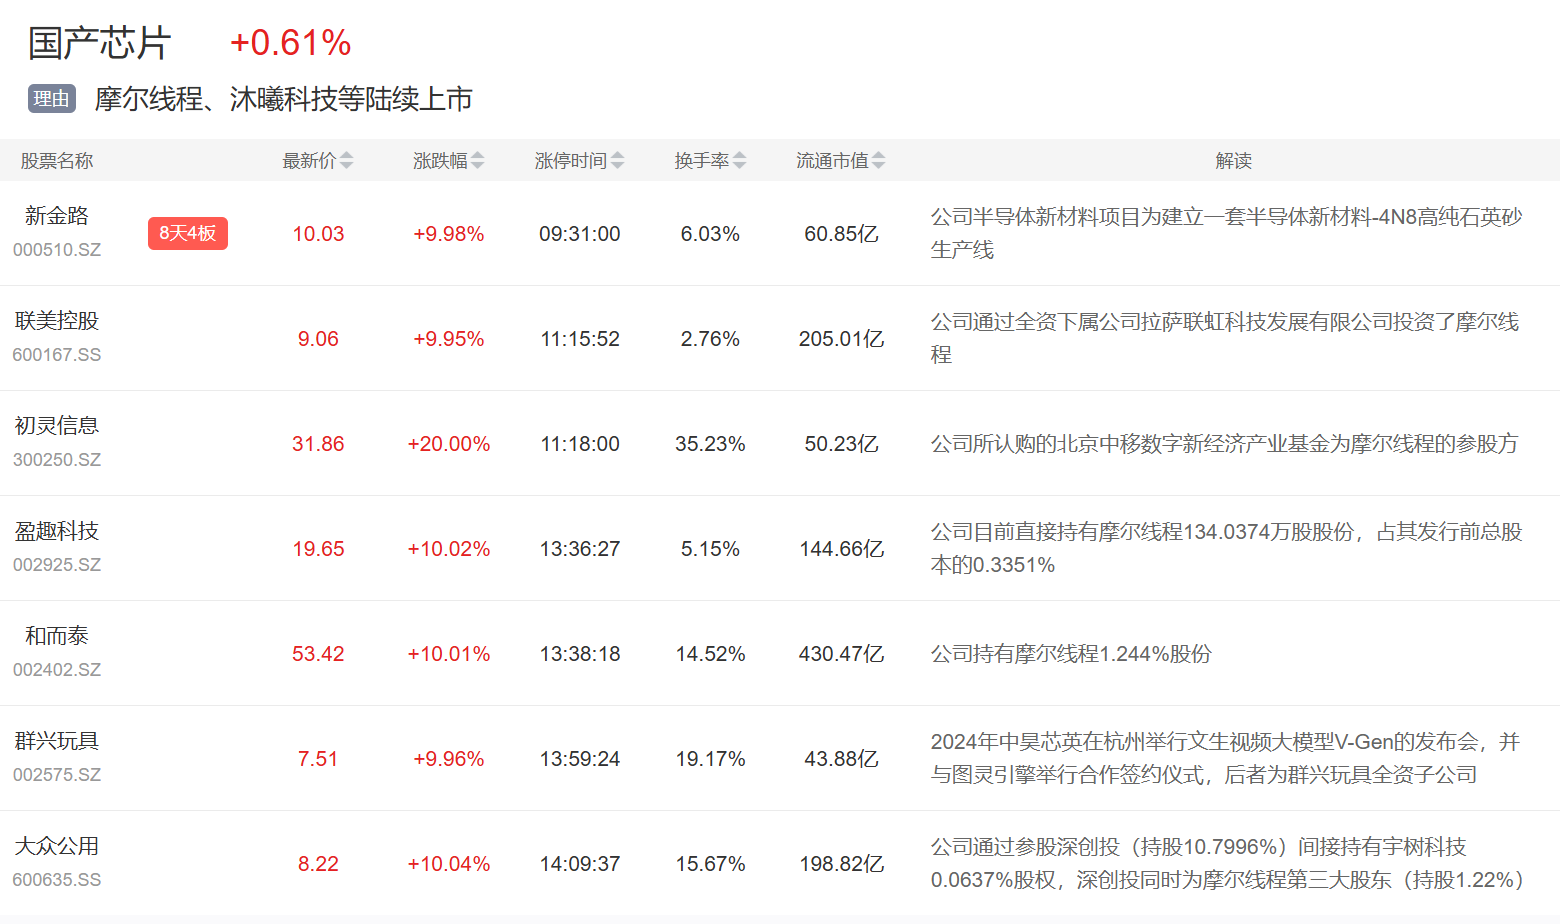The height and width of the screenshot is (924, 1560).
Task: Click the 国产芯片 sector title
Action: pos(99,43)
